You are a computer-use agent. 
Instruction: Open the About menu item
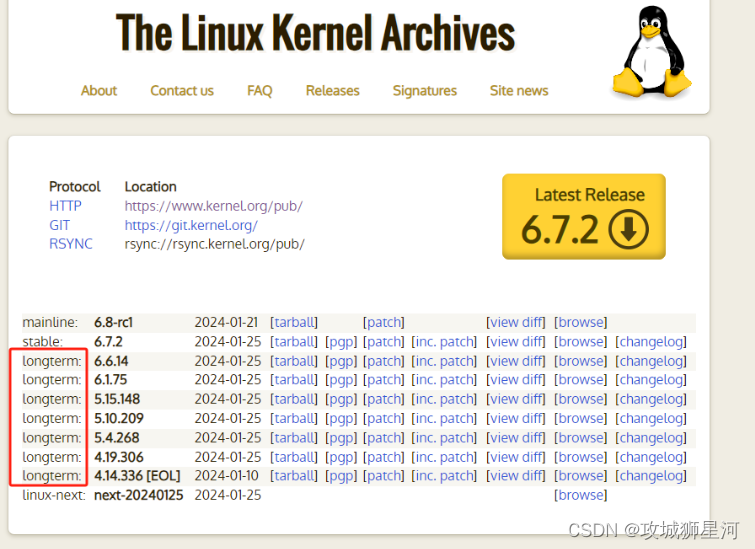pos(99,91)
